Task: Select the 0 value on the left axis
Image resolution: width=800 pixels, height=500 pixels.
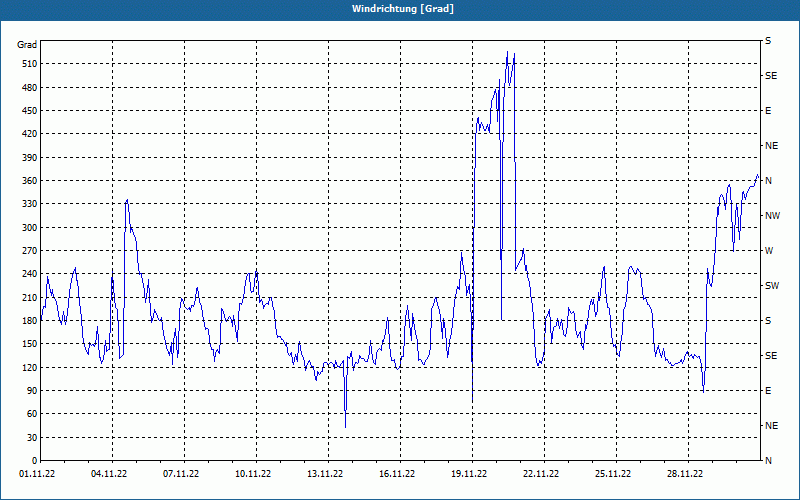Action: click(35, 460)
